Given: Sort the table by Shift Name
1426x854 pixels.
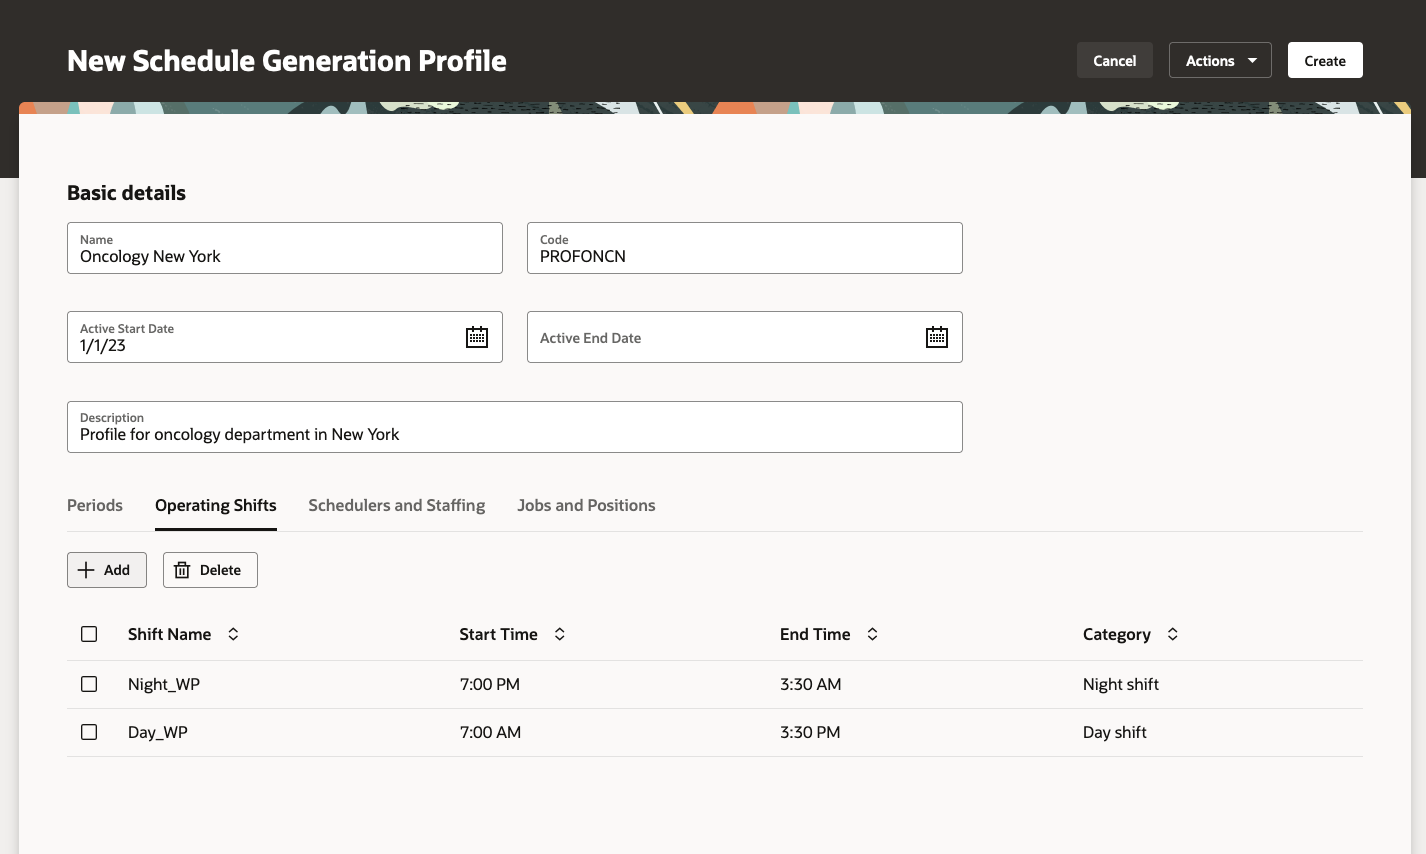Looking at the screenshot, I should coord(232,633).
